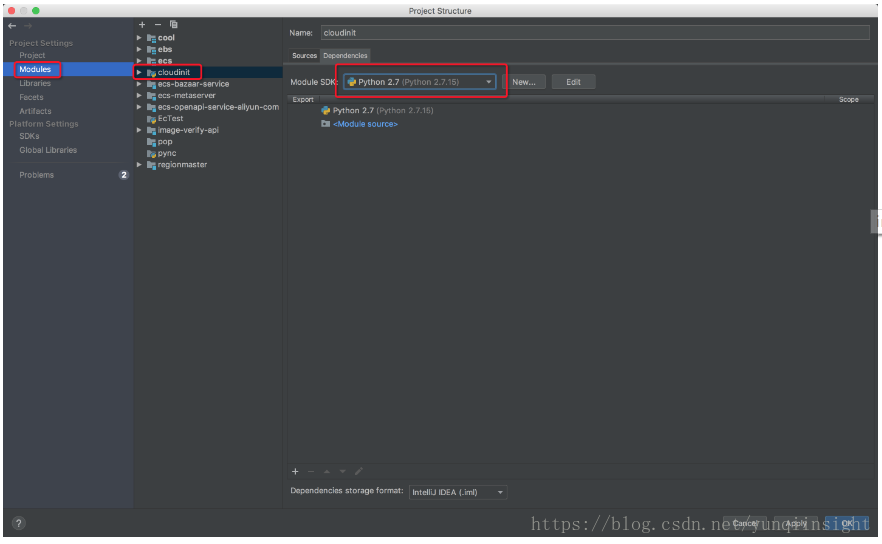Expand the ebs module tree node
Image resolution: width=882 pixels, height=544 pixels.
(139, 50)
